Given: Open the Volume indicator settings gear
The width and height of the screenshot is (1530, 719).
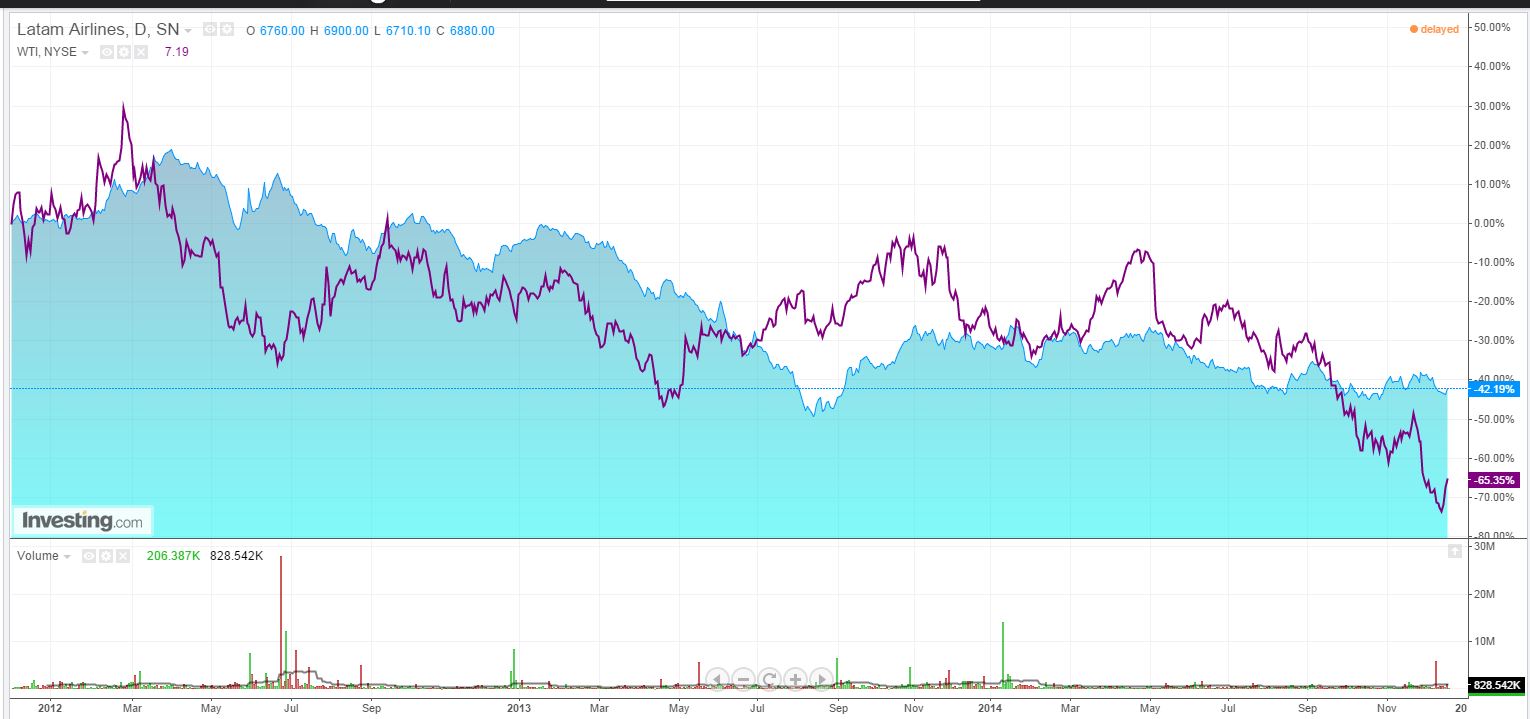Looking at the screenshot, I should (106, 556).
